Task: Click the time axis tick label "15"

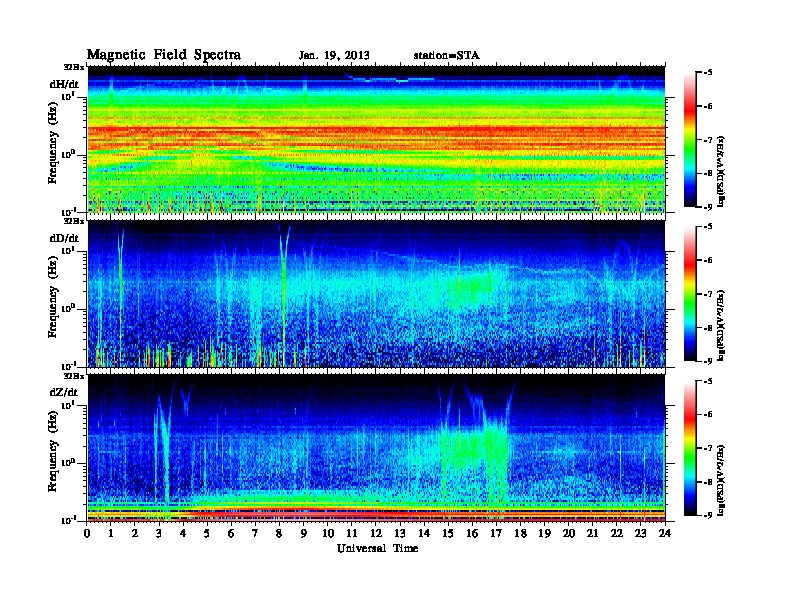Action: tap(448, 534)
